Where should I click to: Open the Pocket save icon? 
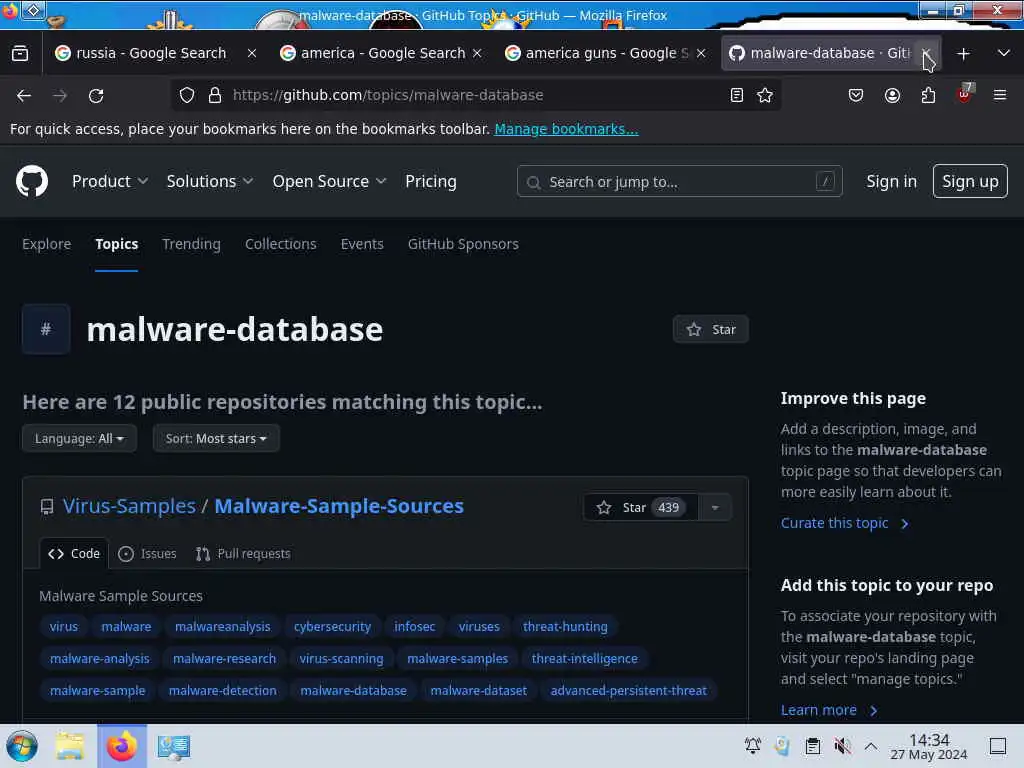[856, 95]
